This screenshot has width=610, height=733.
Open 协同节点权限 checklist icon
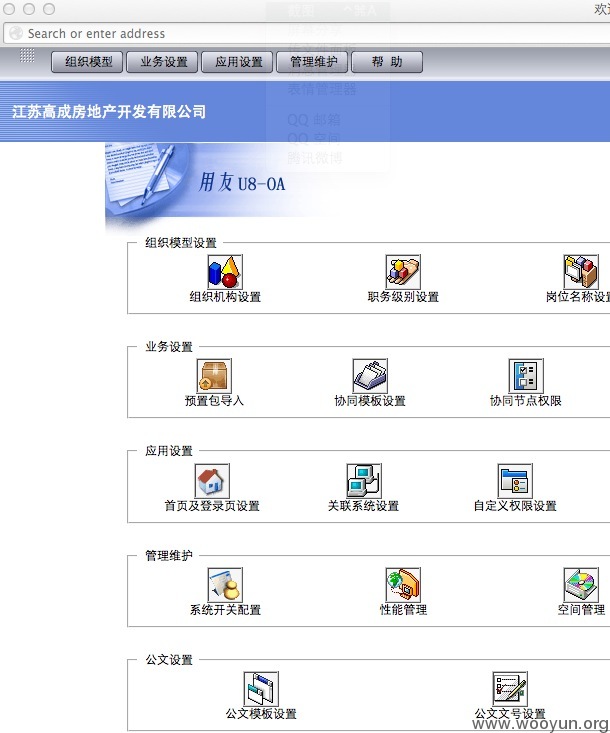pyautogui.click(x=526, y=375)
